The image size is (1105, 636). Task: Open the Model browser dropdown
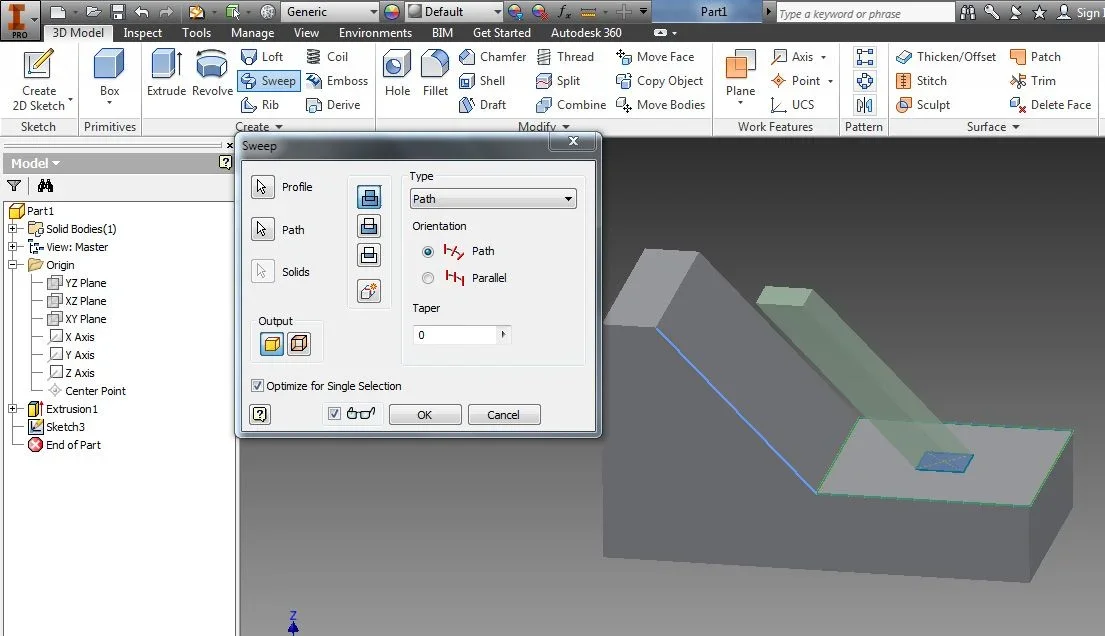(x=35, y=164)
